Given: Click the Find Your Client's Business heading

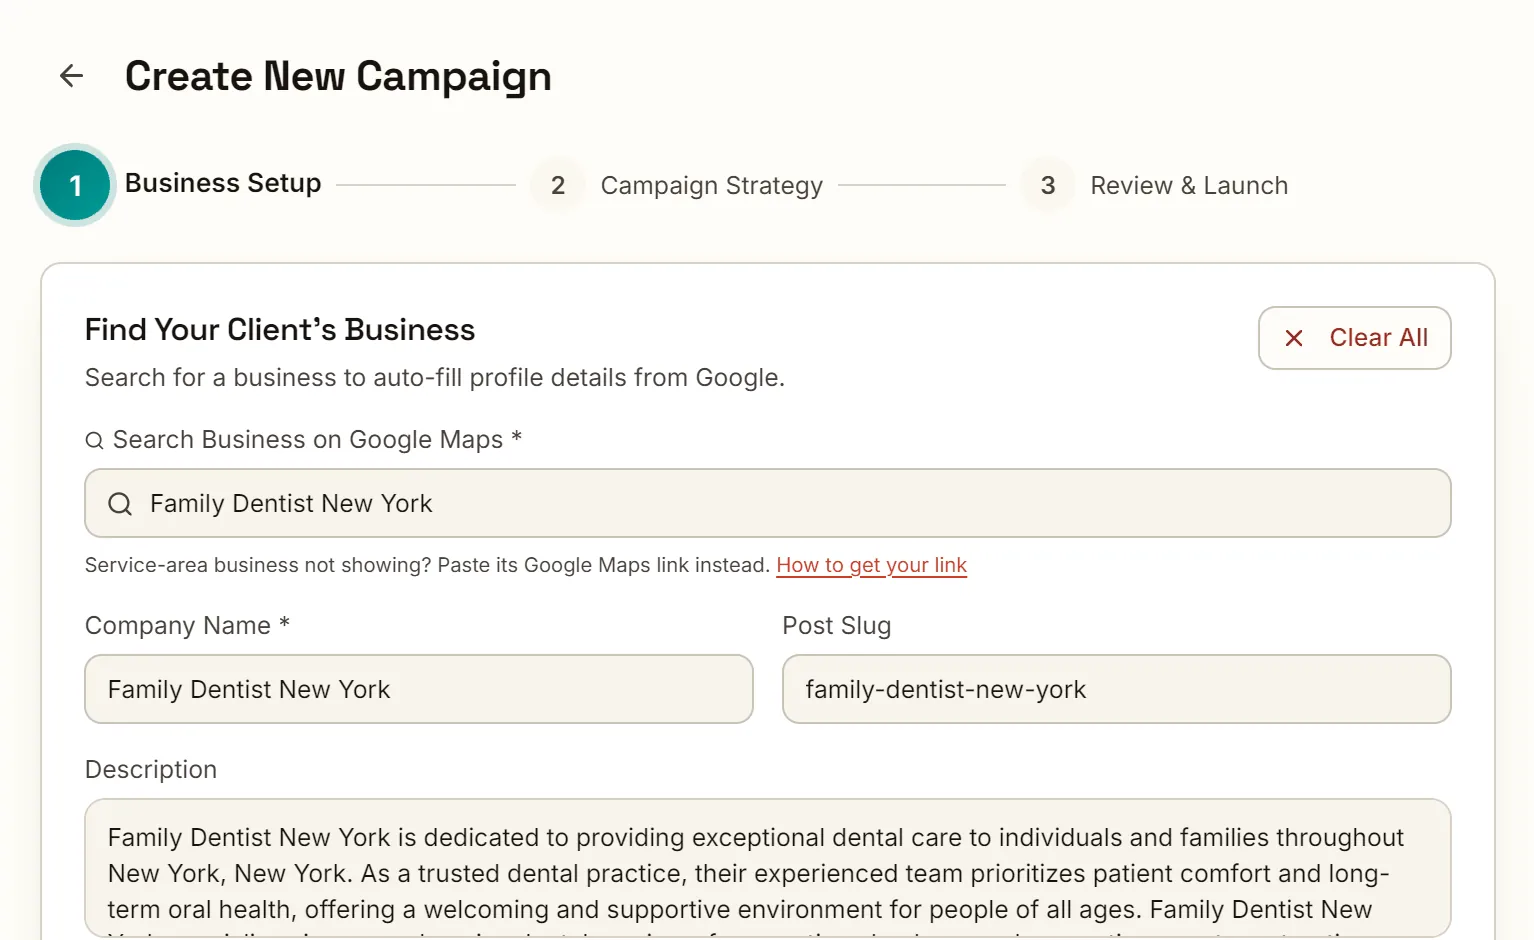Looking at the screenshot, I should click(x=280, y=330).
